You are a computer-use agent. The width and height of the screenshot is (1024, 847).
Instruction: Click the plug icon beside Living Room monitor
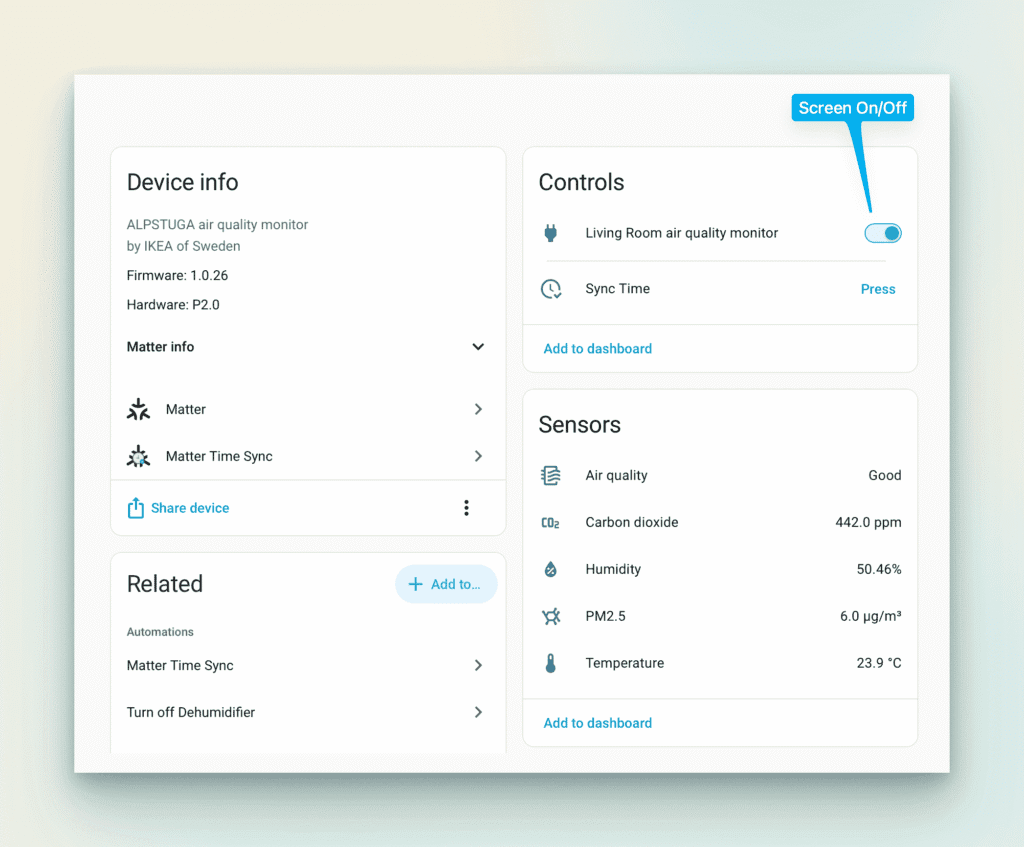pyautogui.click(x=551, y=233)
